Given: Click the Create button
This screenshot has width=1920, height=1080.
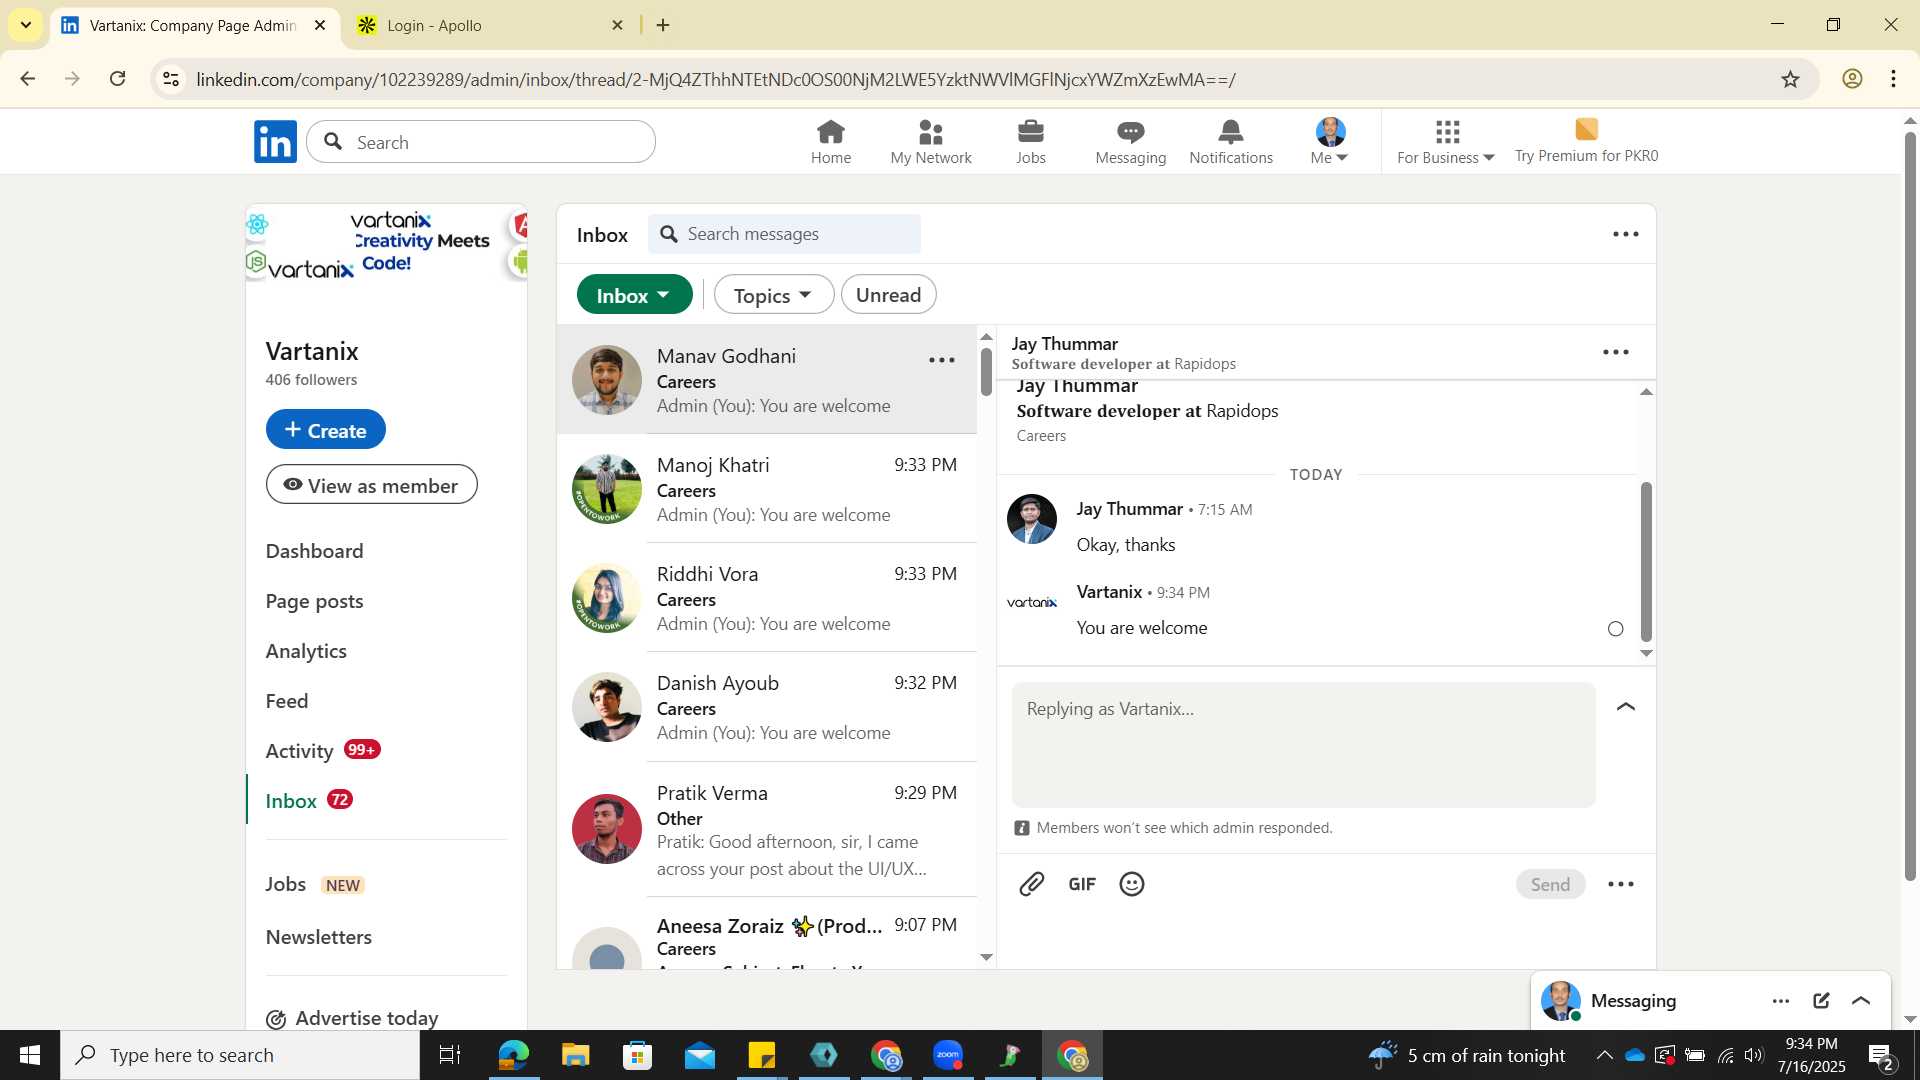Looking at the screenshot, I should pyautogui.click(x=326, y=430).
